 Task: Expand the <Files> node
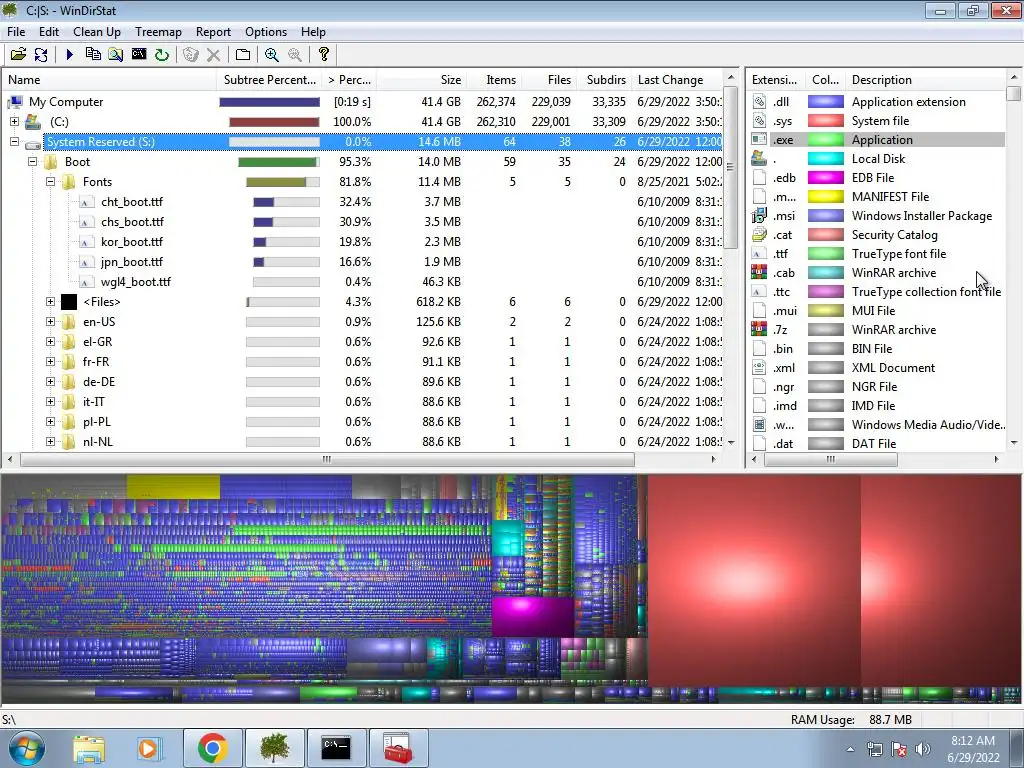pyautogui.click(x=50, y=302)
